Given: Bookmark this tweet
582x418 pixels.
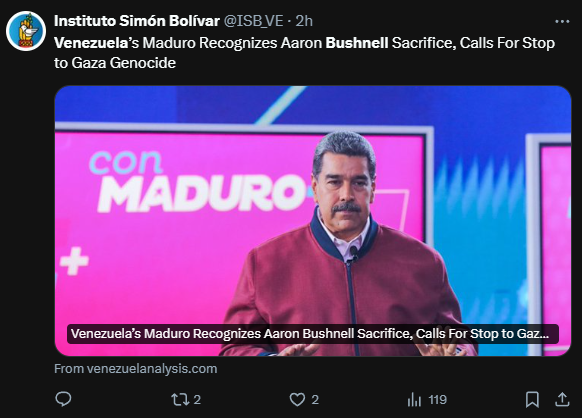Looking at the screenshot, I should (532, 400).
